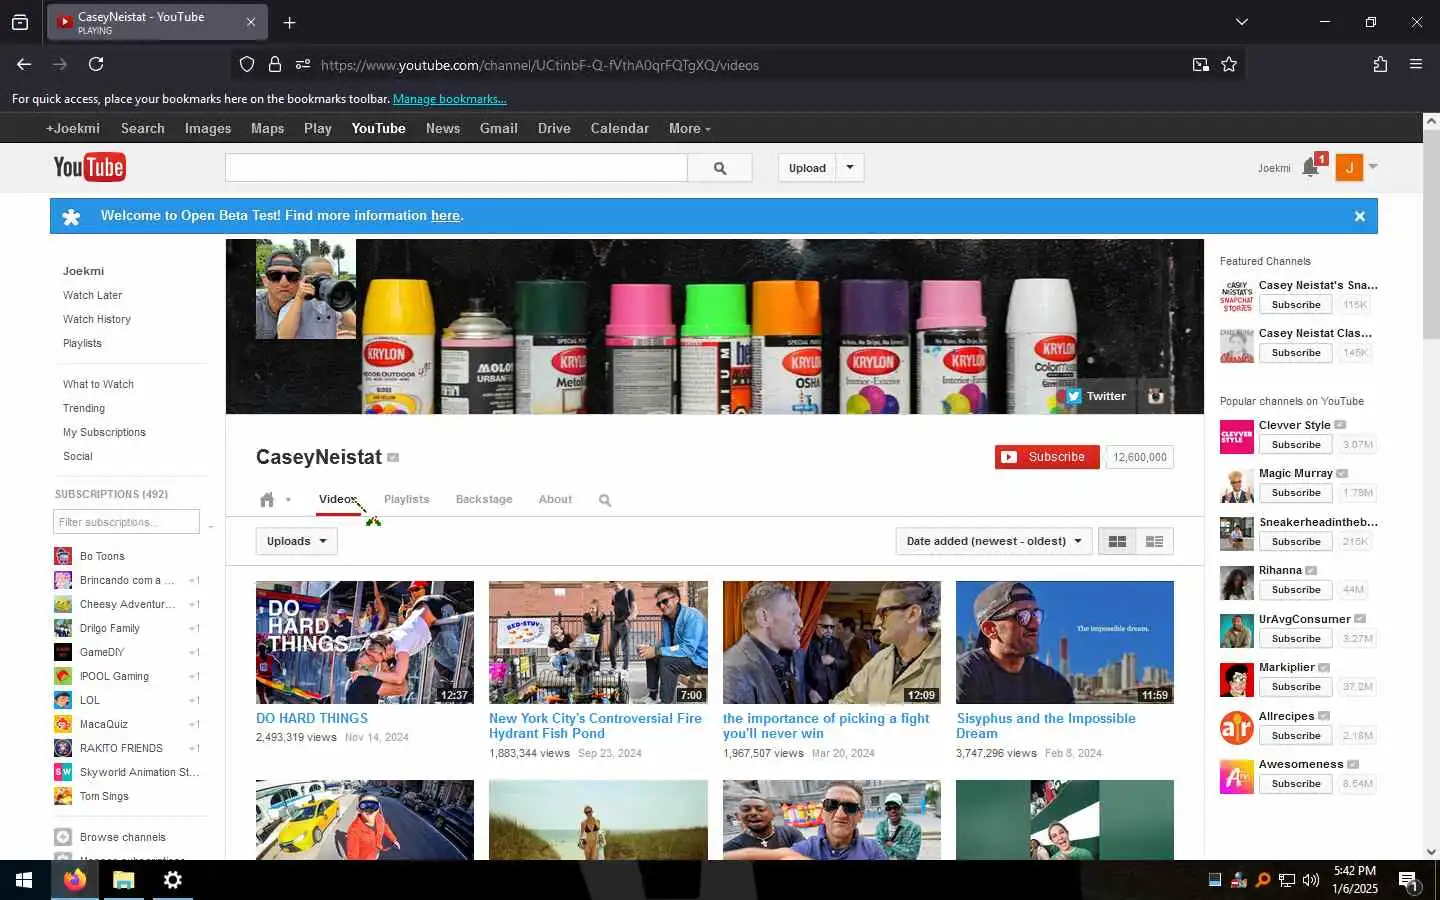The image size is (1440, 900).
Task: Switch to list view layout
Action: pyautogui.click(x=1154, y=541)
